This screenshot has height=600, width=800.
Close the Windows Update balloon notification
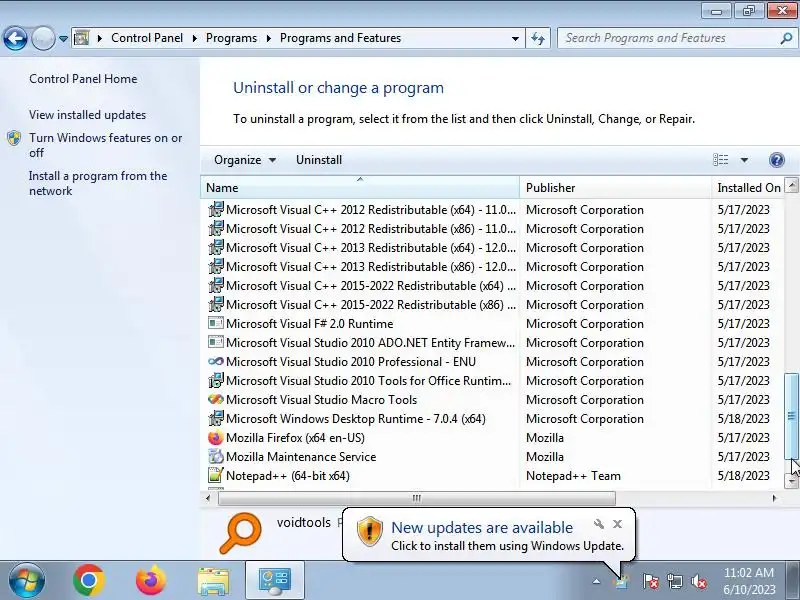click(617, 524)
